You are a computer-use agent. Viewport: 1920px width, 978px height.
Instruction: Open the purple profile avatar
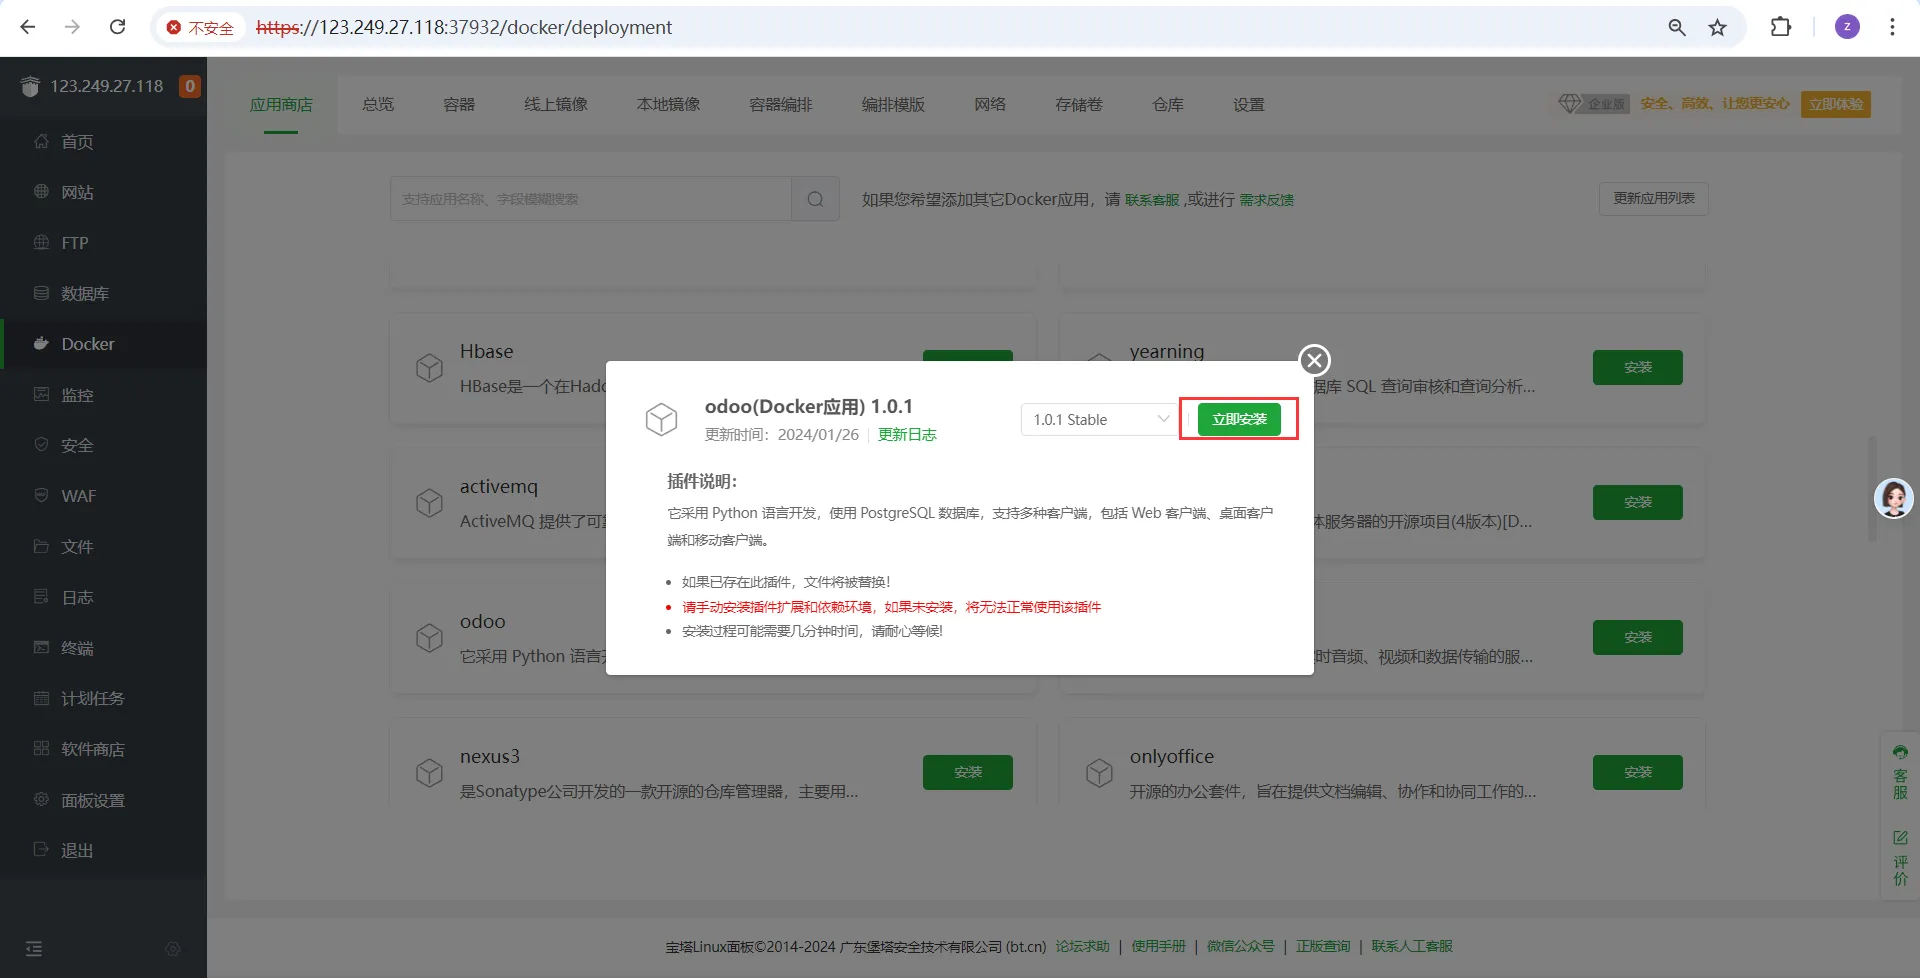click(x=1847, y=27)
